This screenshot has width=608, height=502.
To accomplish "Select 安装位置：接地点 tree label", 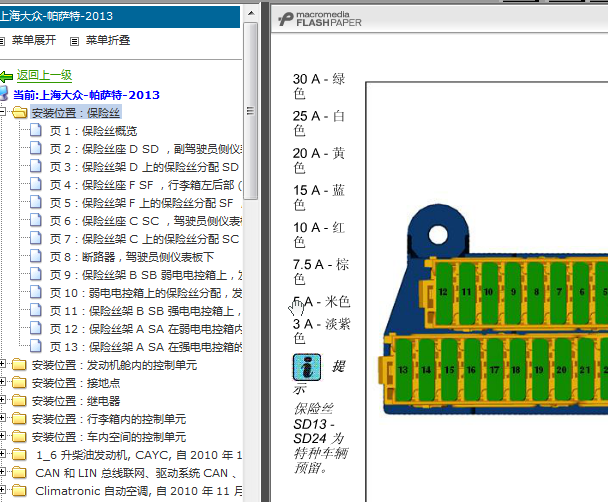I will [76, 383].
